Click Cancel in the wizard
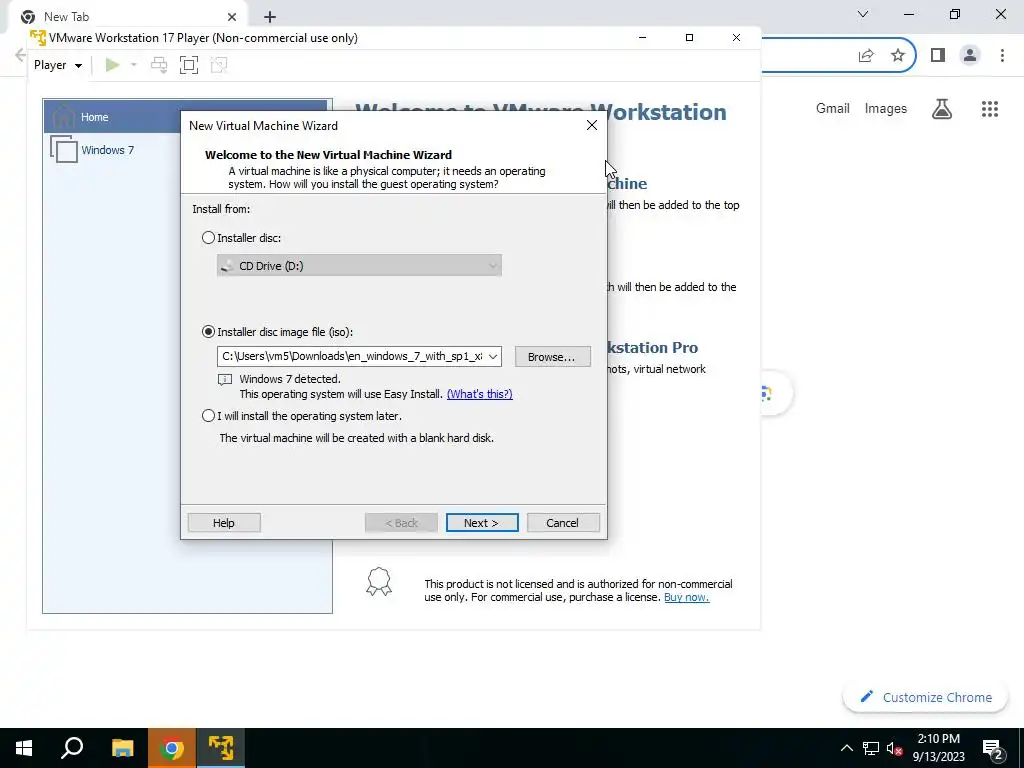 pos(563,522)
